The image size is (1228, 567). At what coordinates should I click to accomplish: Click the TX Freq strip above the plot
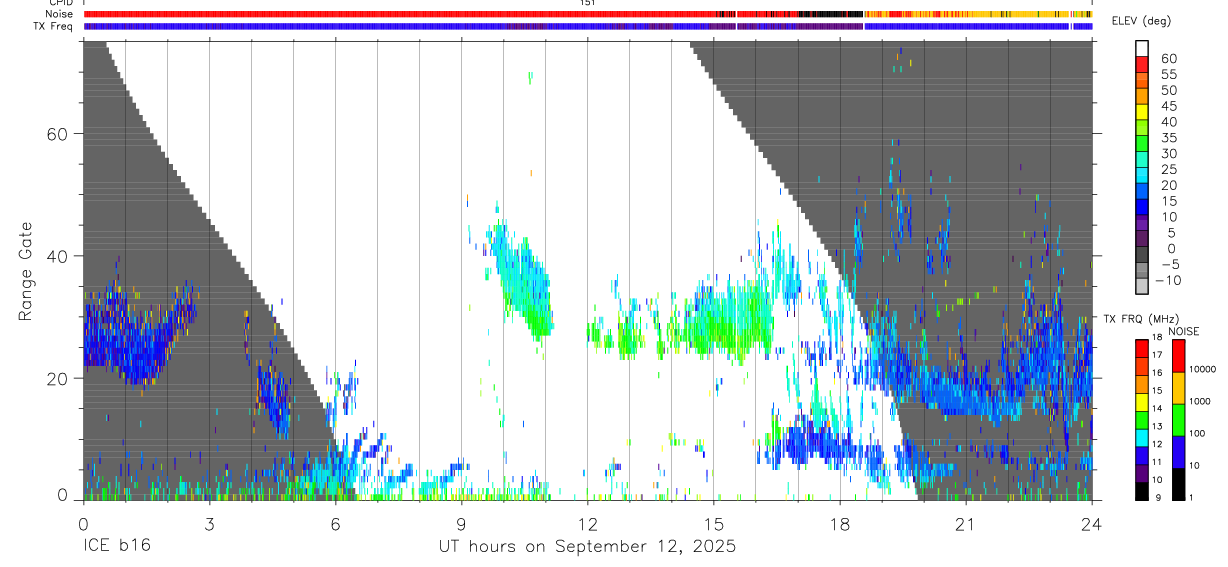pyautogui.click(x=588, y=26)
